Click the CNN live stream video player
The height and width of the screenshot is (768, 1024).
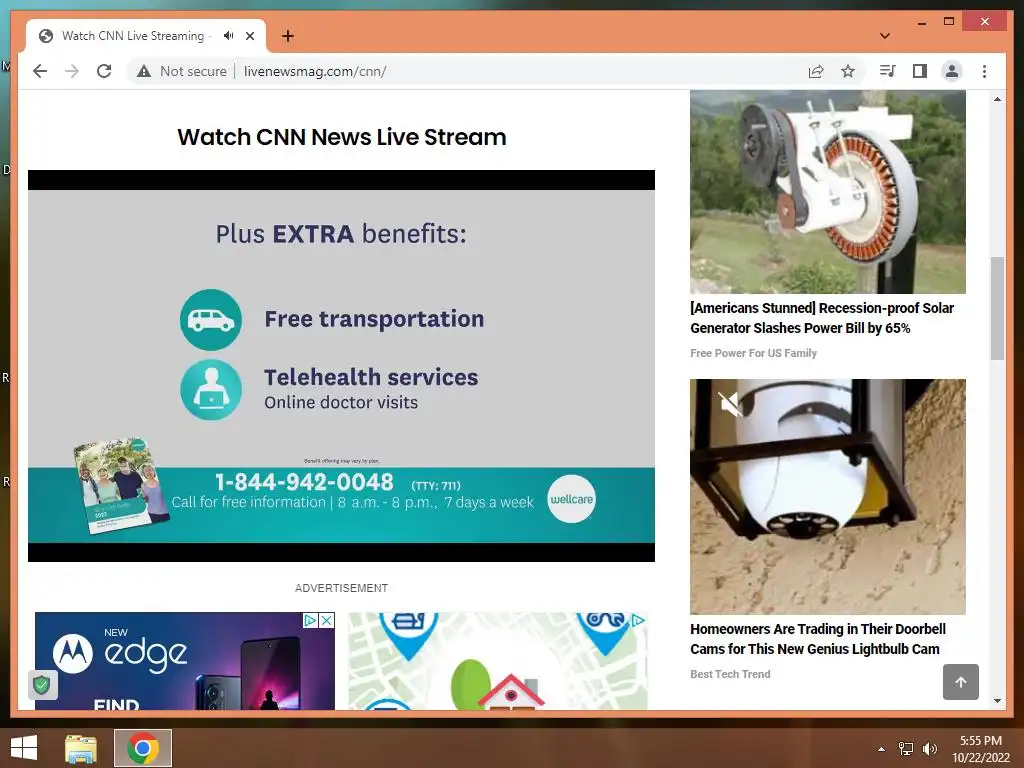pos(341,366)
